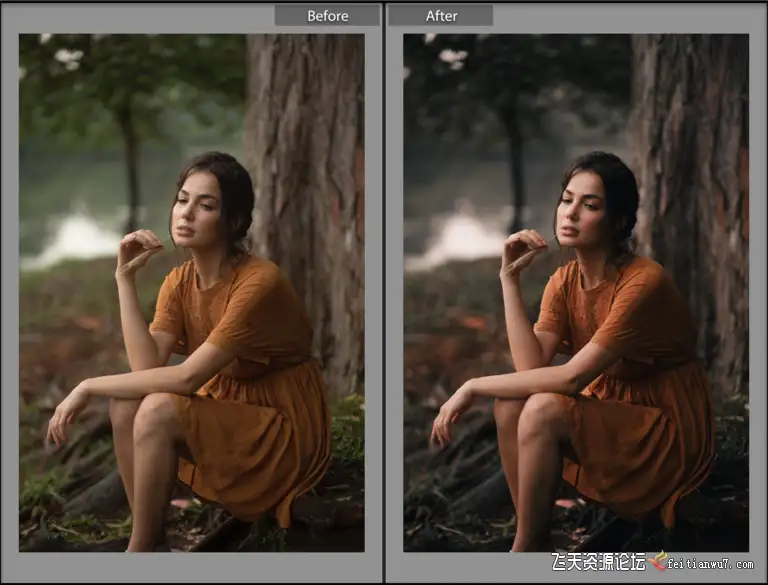The image size is (768, 585).
Task: Select the Before photo preview
Action: tap(192, 292)
